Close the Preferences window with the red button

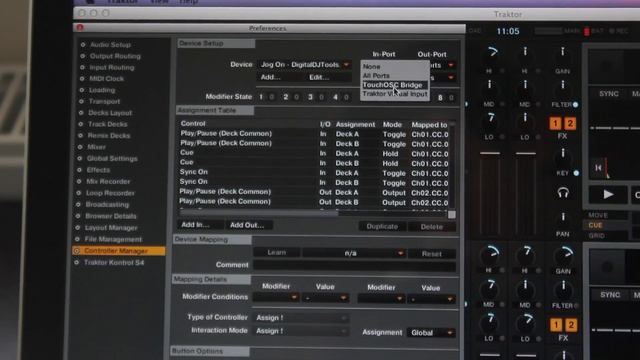pos(80,27)
